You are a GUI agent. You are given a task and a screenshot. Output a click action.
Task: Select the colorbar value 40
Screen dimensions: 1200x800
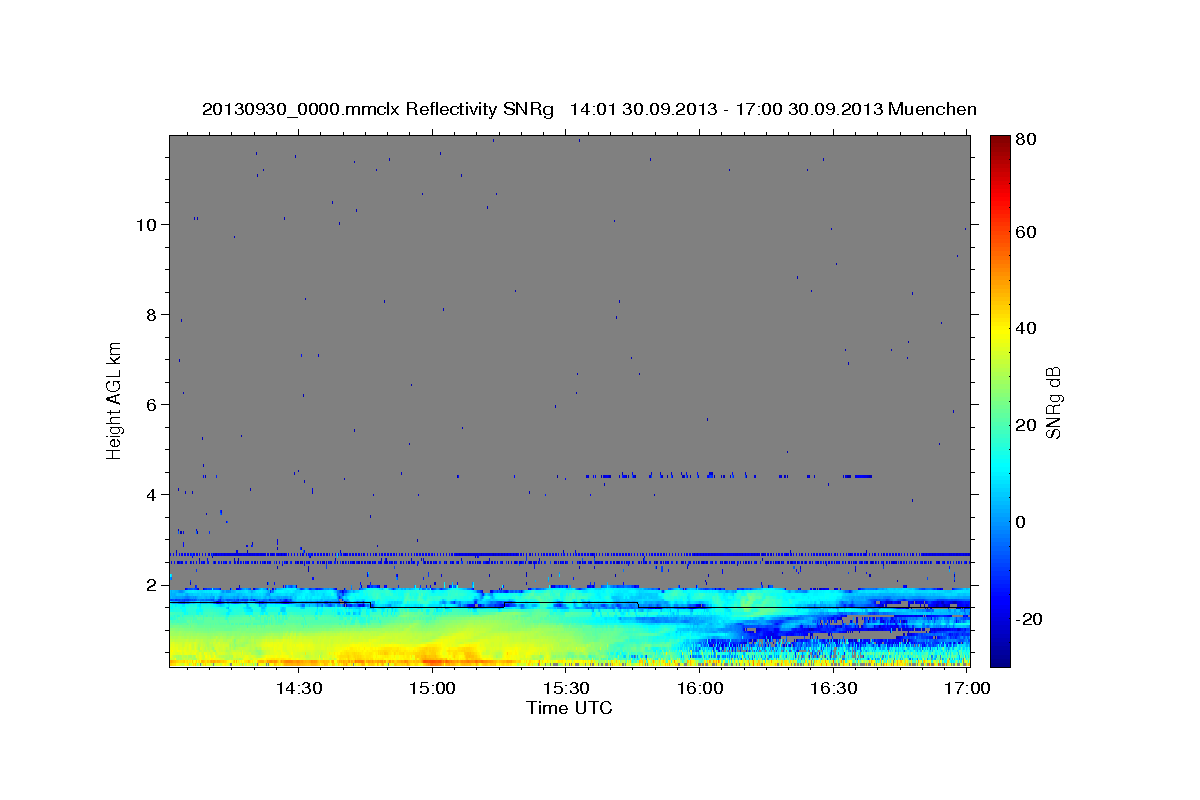pyautogui.click(x=1028, y=328)
